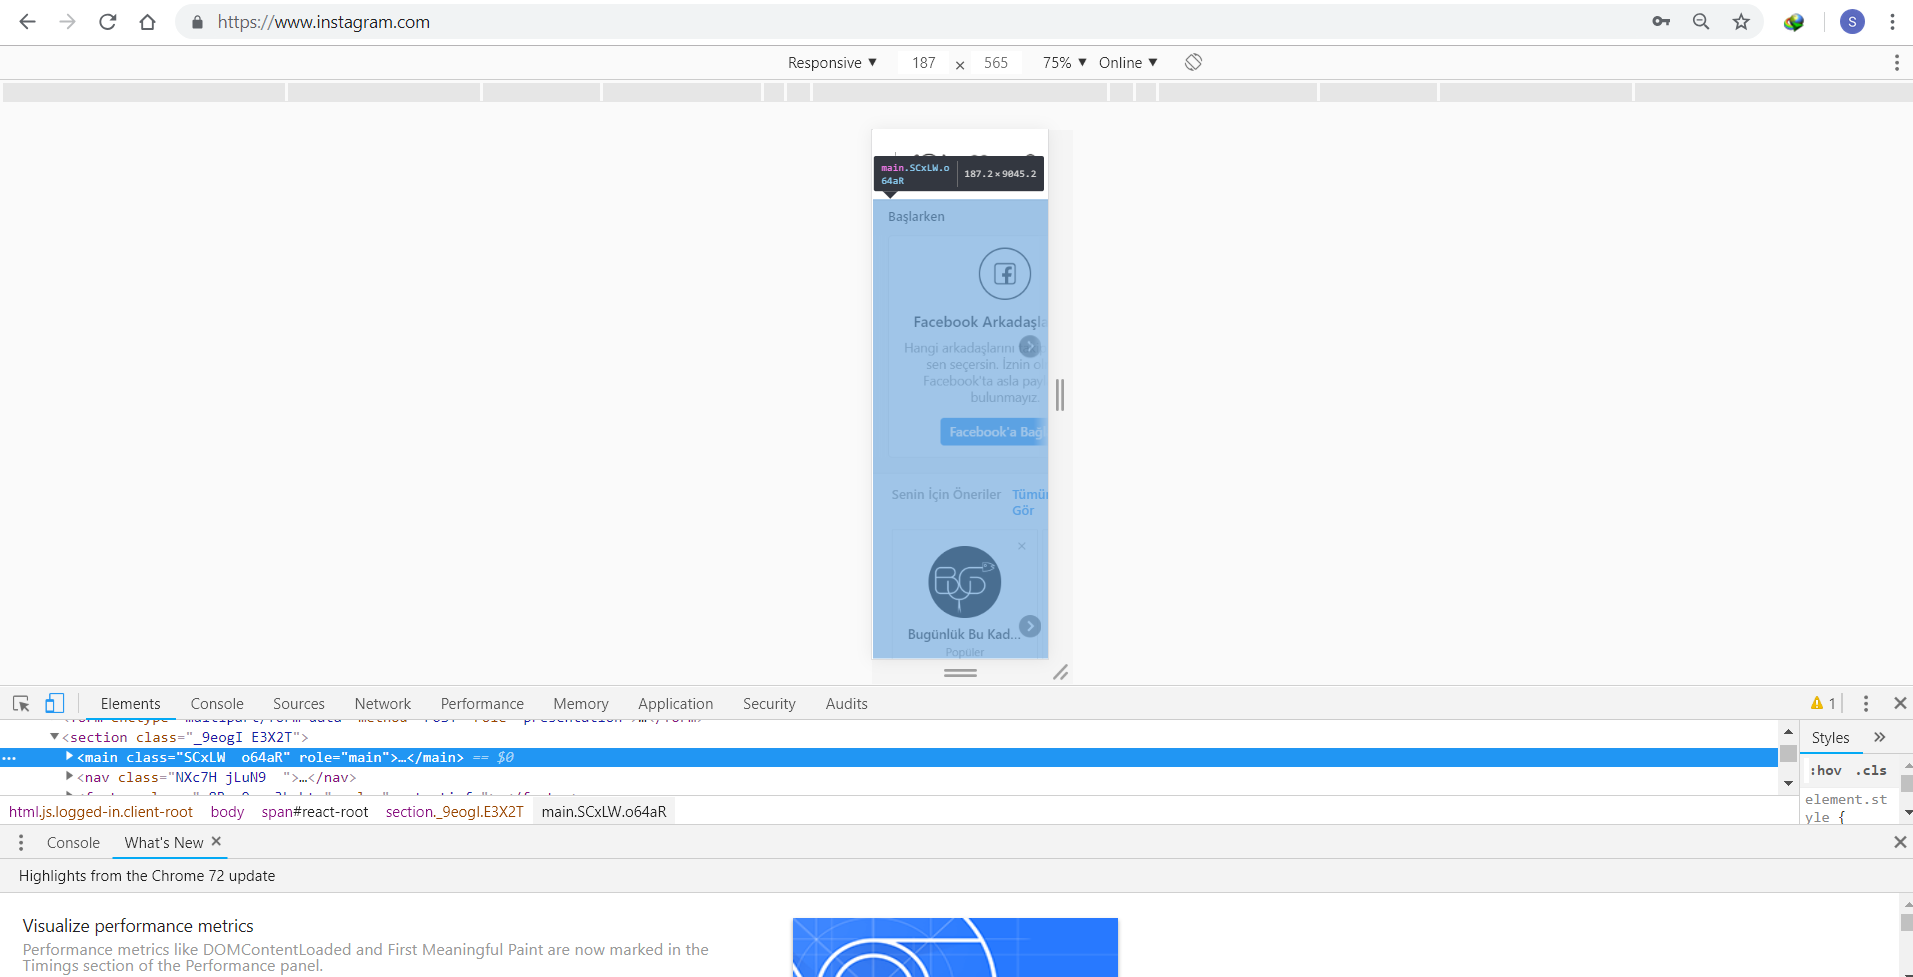Click the viewport height field 565
This screenshot has height=977, width=1913.
pyautogui.click(x=996, y=63)
